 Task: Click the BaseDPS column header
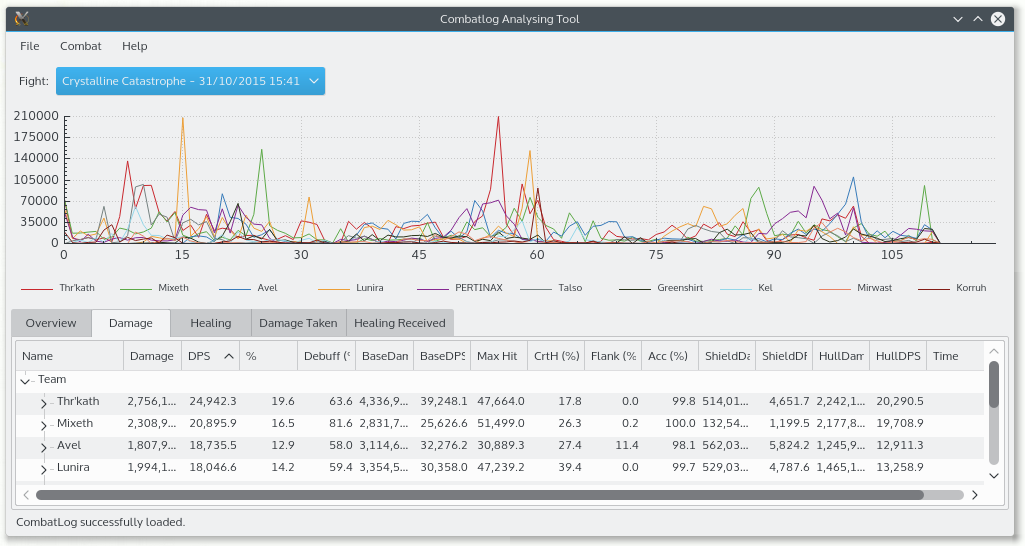442,356
